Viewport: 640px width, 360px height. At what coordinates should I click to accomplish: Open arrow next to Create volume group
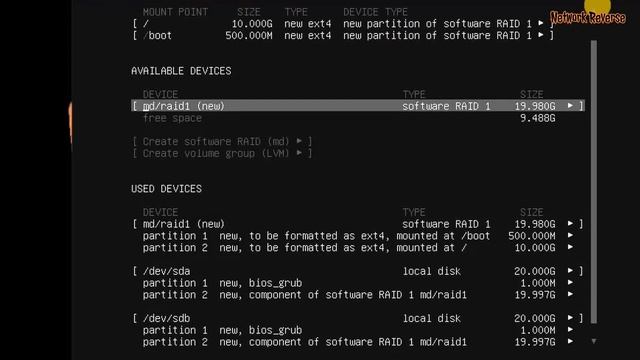click(x=299, y=153)
